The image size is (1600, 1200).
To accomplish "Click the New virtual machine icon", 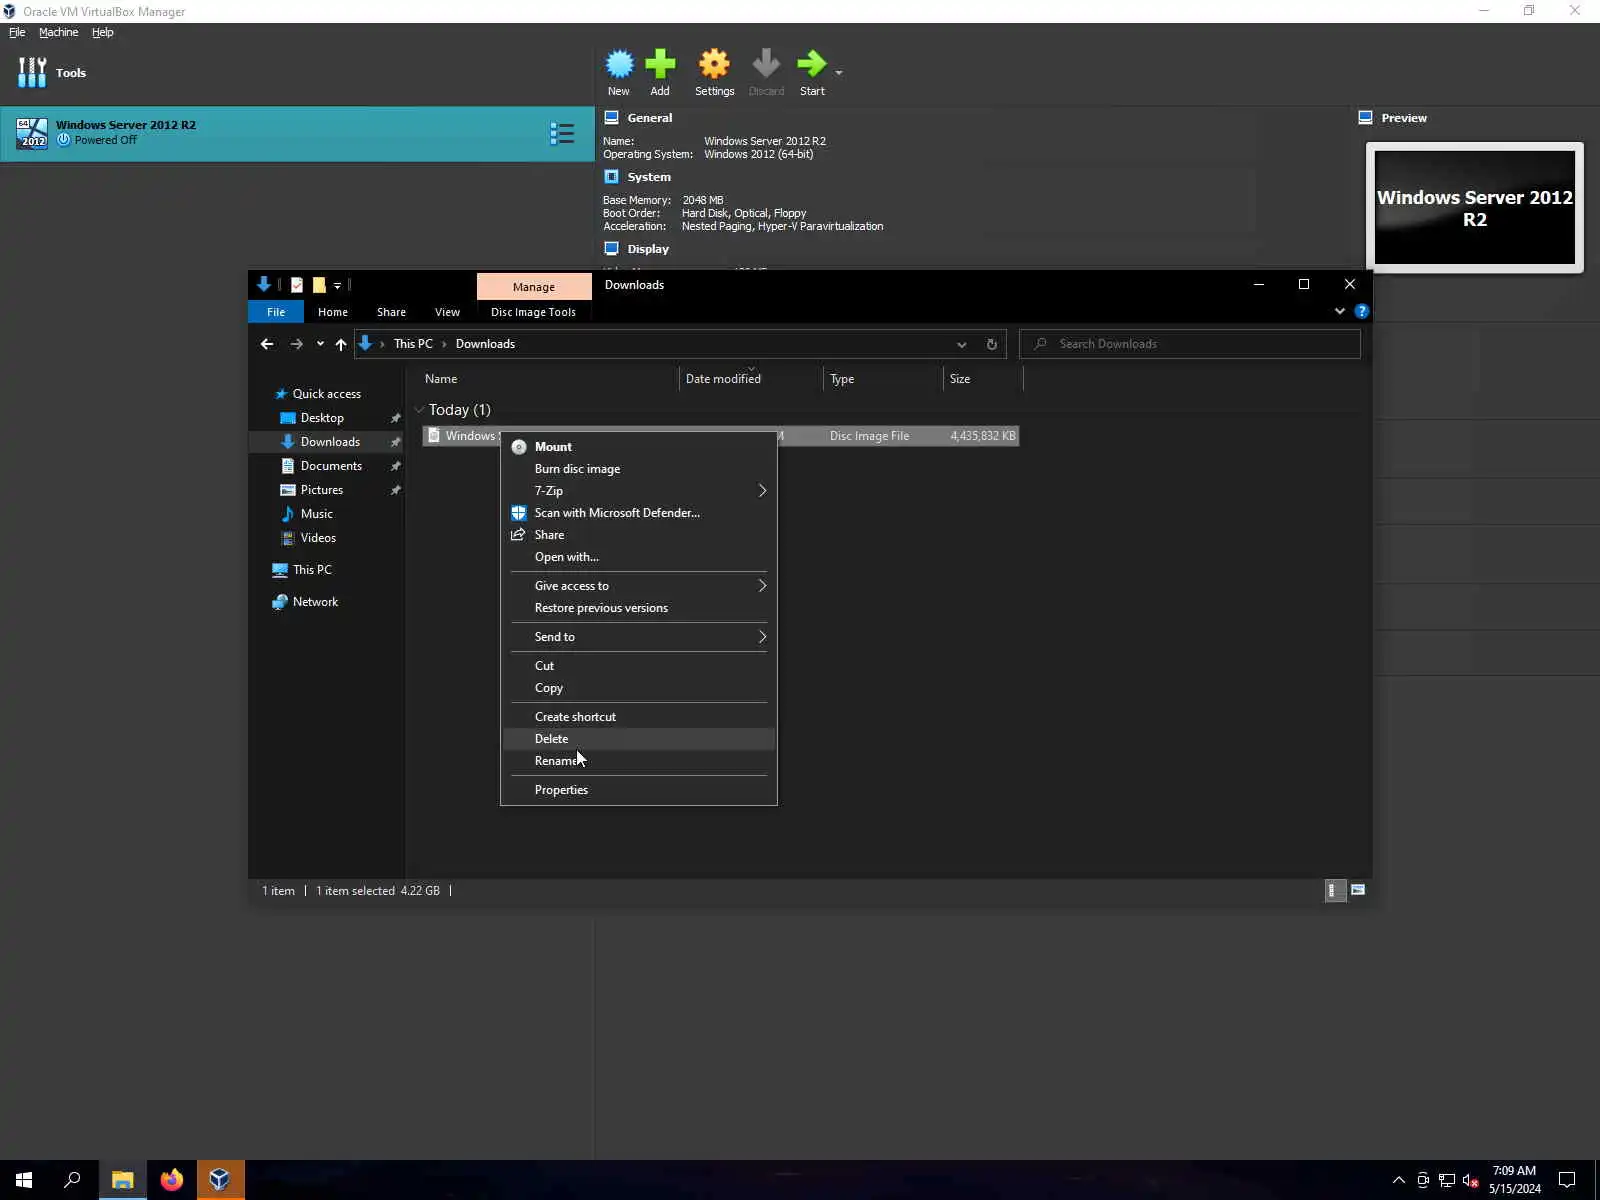I will (619, 65).
